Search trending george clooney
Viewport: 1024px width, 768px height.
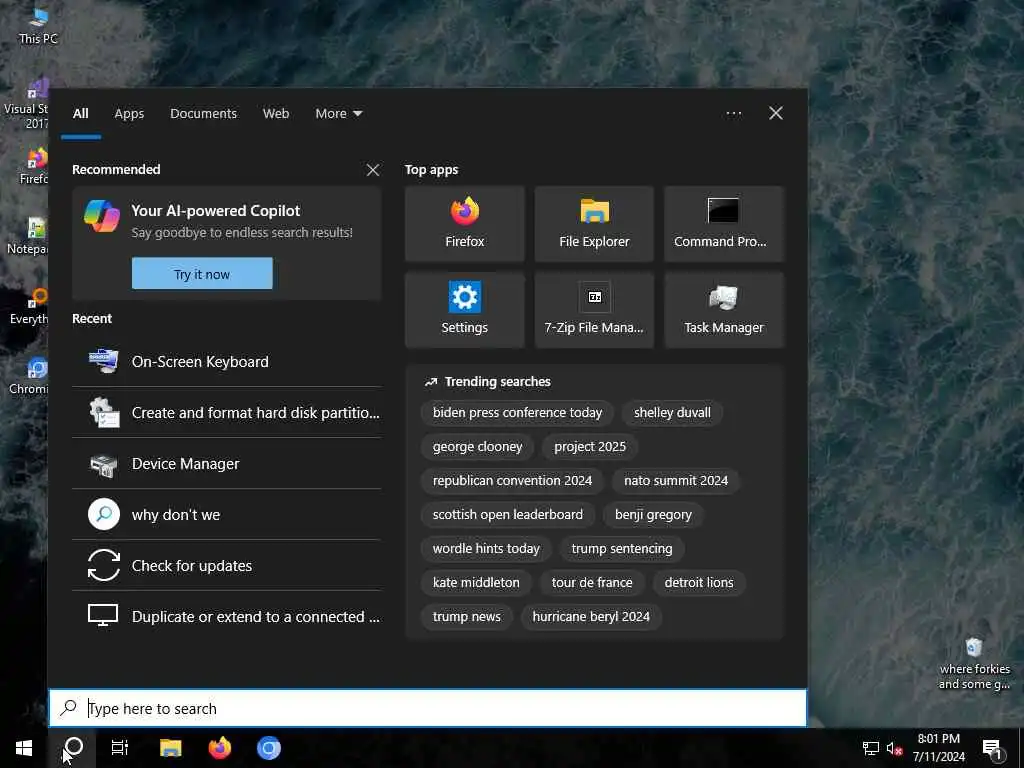[x=477, y=447]
